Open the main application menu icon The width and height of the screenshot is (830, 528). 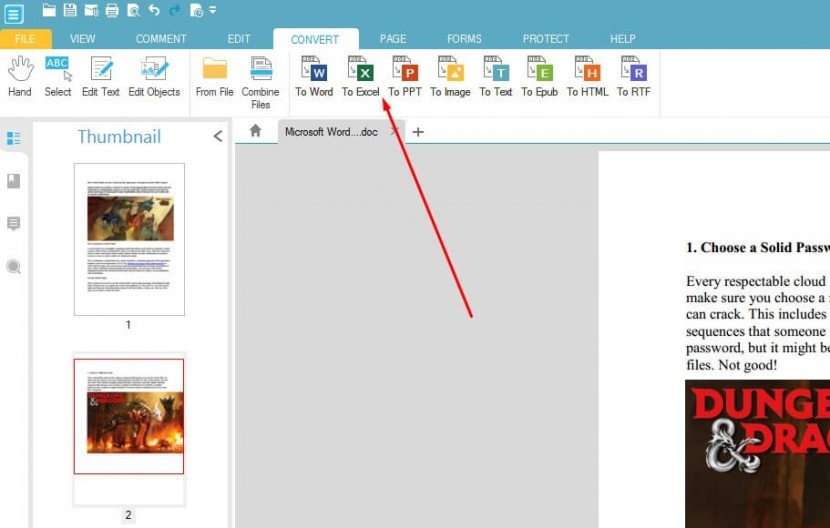pyautogui.click(x=13, y=14)
